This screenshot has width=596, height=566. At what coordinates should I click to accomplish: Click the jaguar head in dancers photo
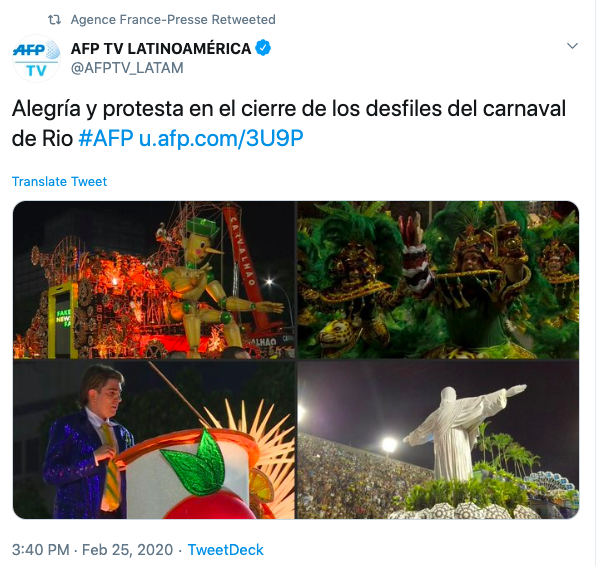point(339,333)
